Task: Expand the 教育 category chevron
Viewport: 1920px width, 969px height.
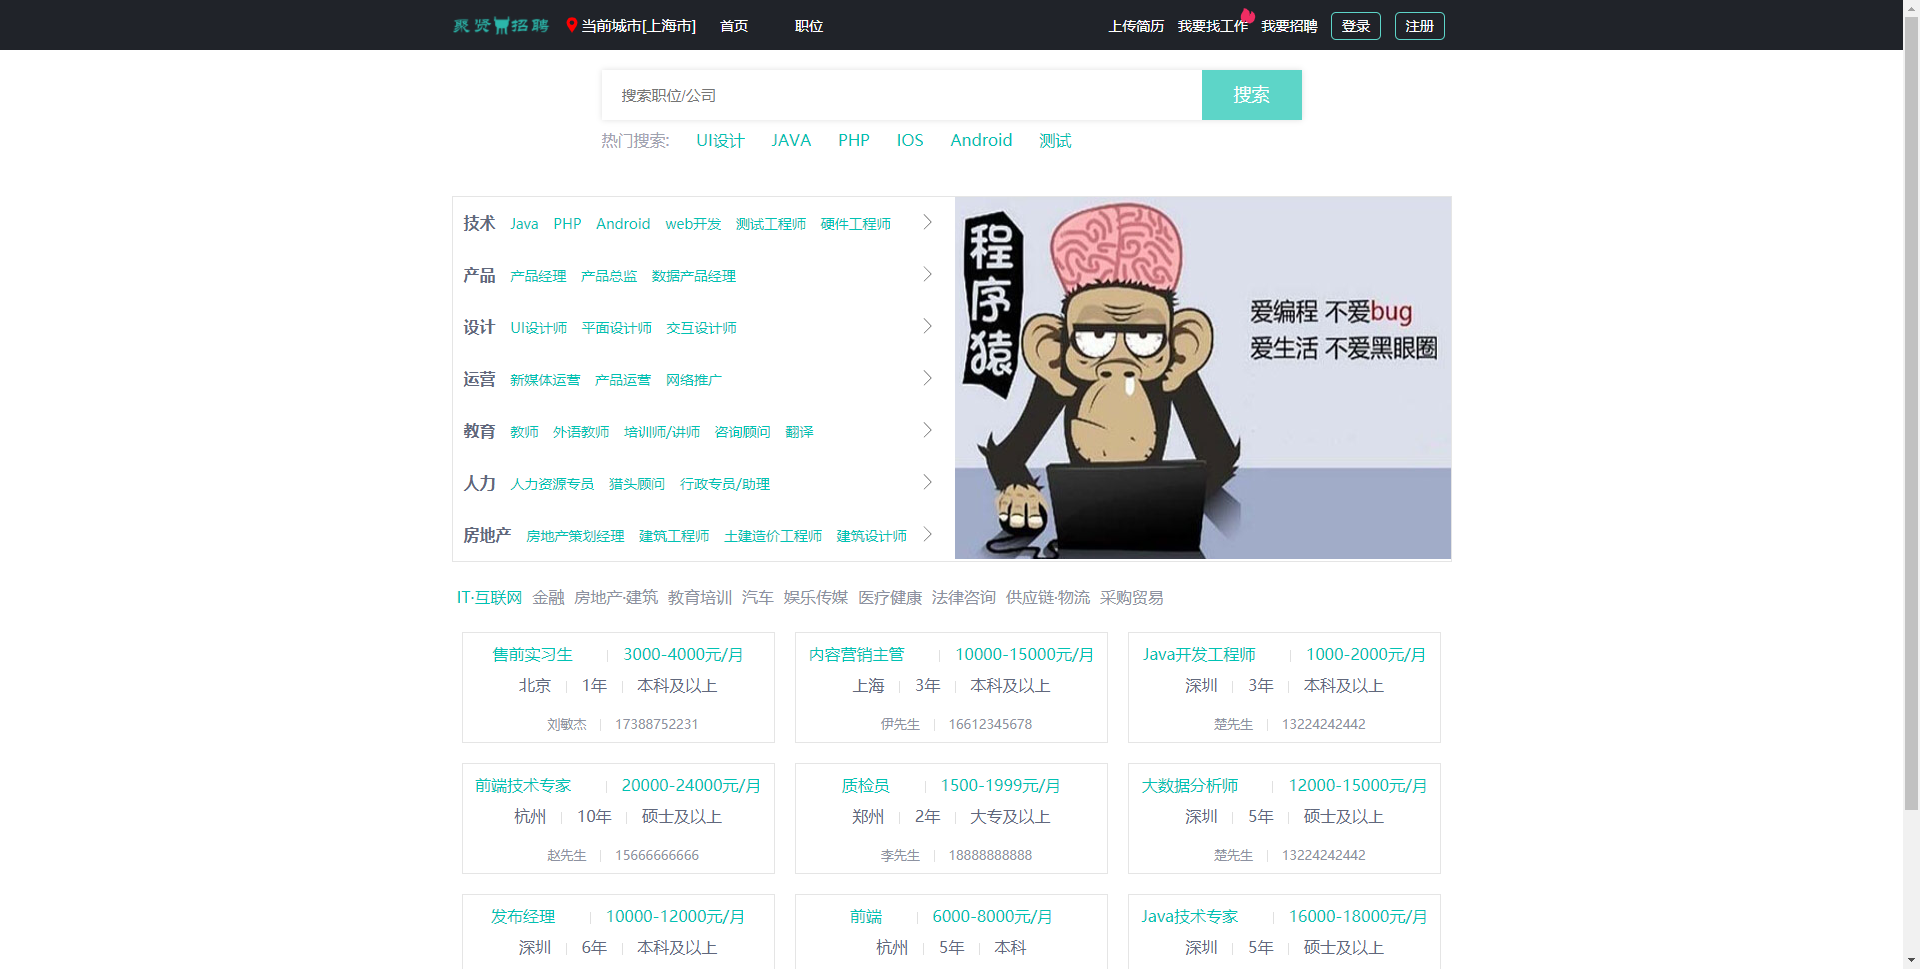Action: coord(927,430)
